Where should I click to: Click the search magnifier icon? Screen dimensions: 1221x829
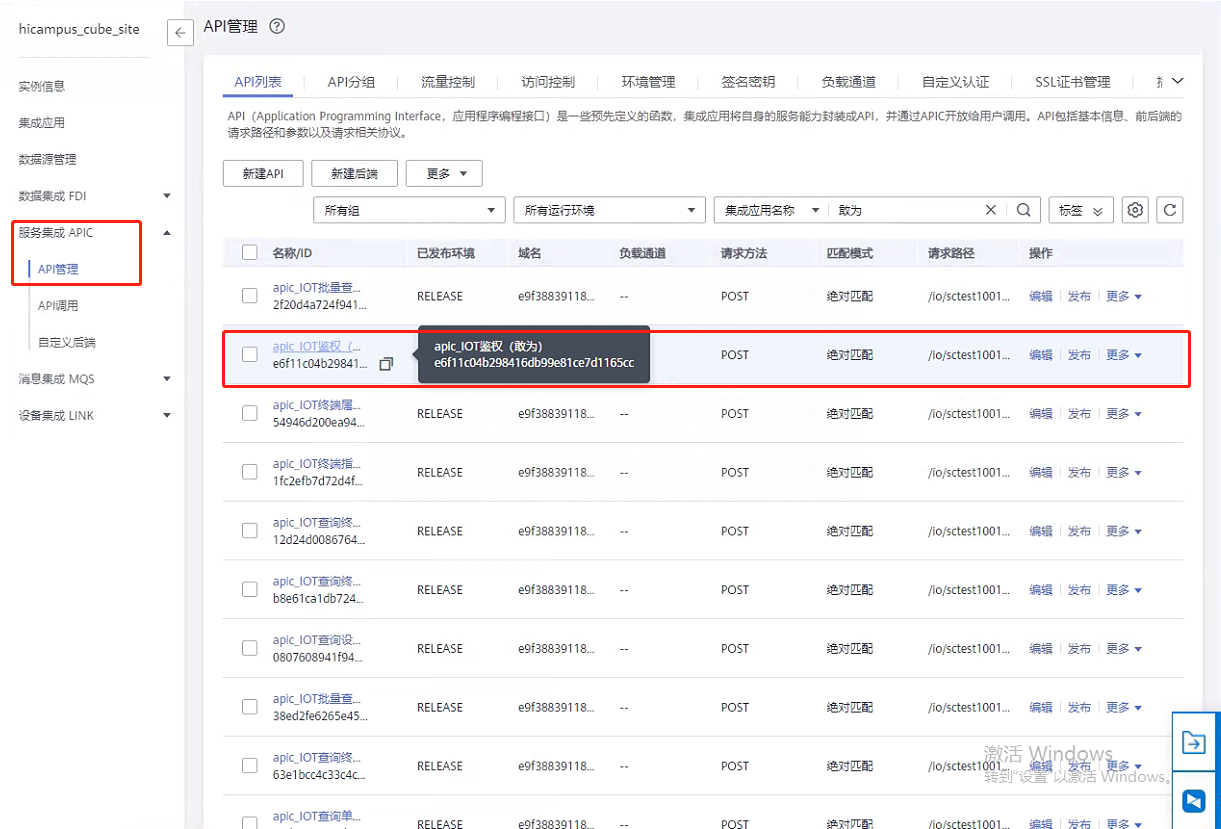tap(1023, 210)
